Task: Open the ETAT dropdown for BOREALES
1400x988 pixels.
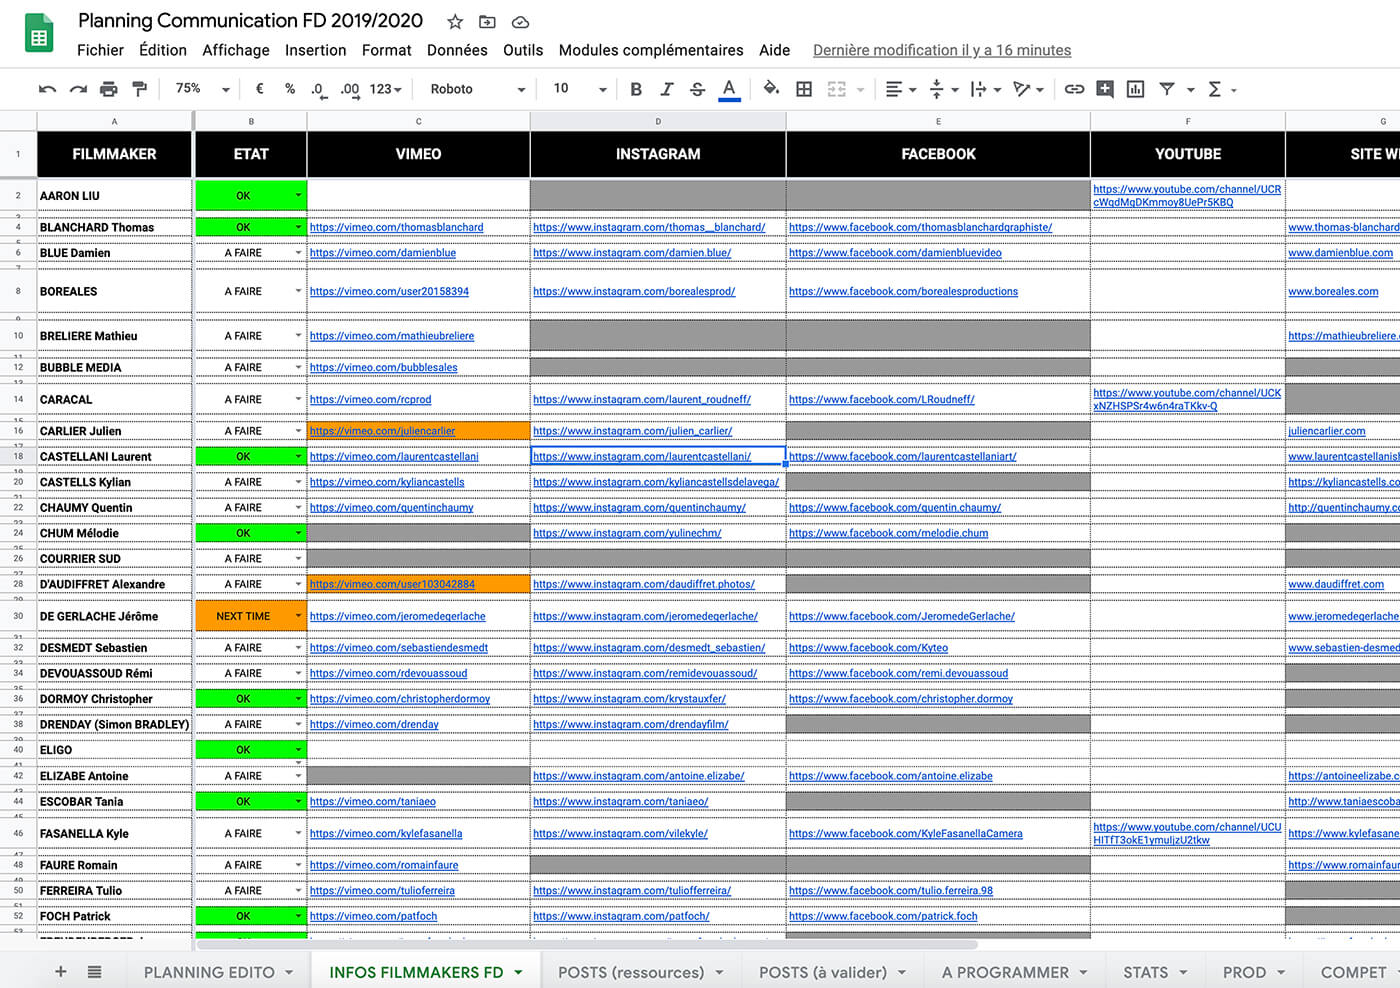Action: 298,291
